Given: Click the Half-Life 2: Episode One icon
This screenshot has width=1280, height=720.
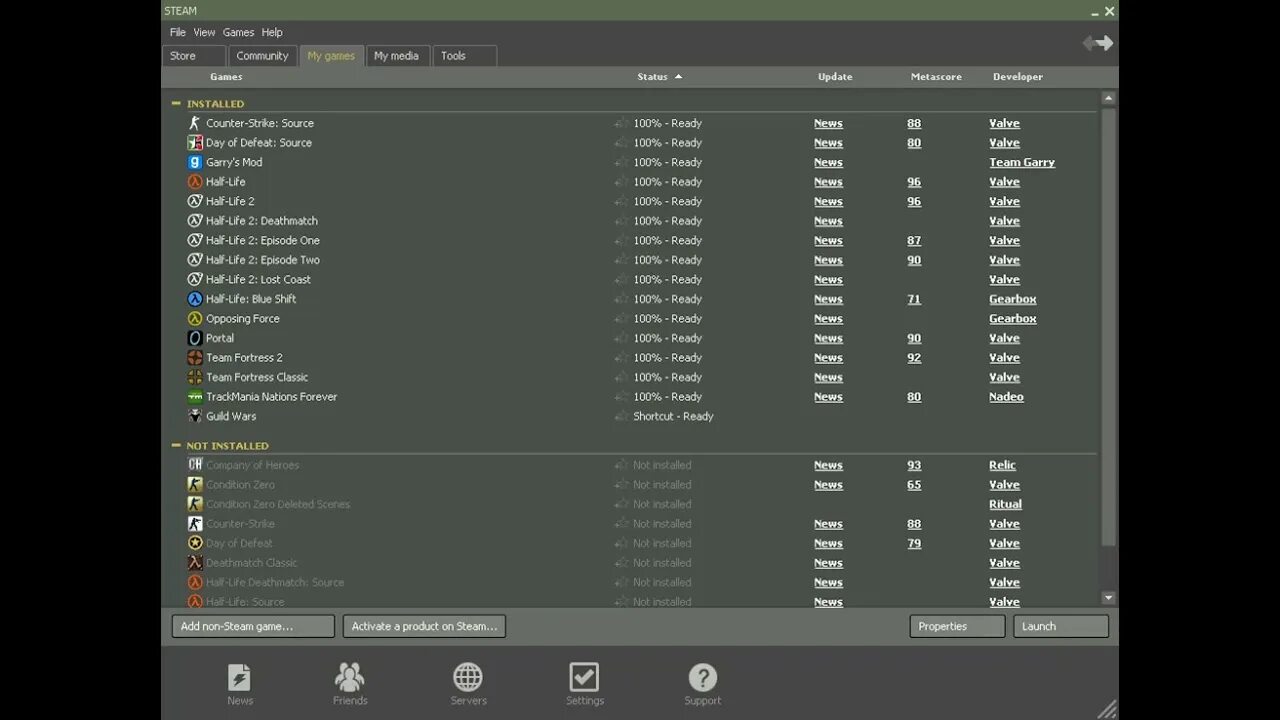Looking at the screenshot, I should click(195, 240).
